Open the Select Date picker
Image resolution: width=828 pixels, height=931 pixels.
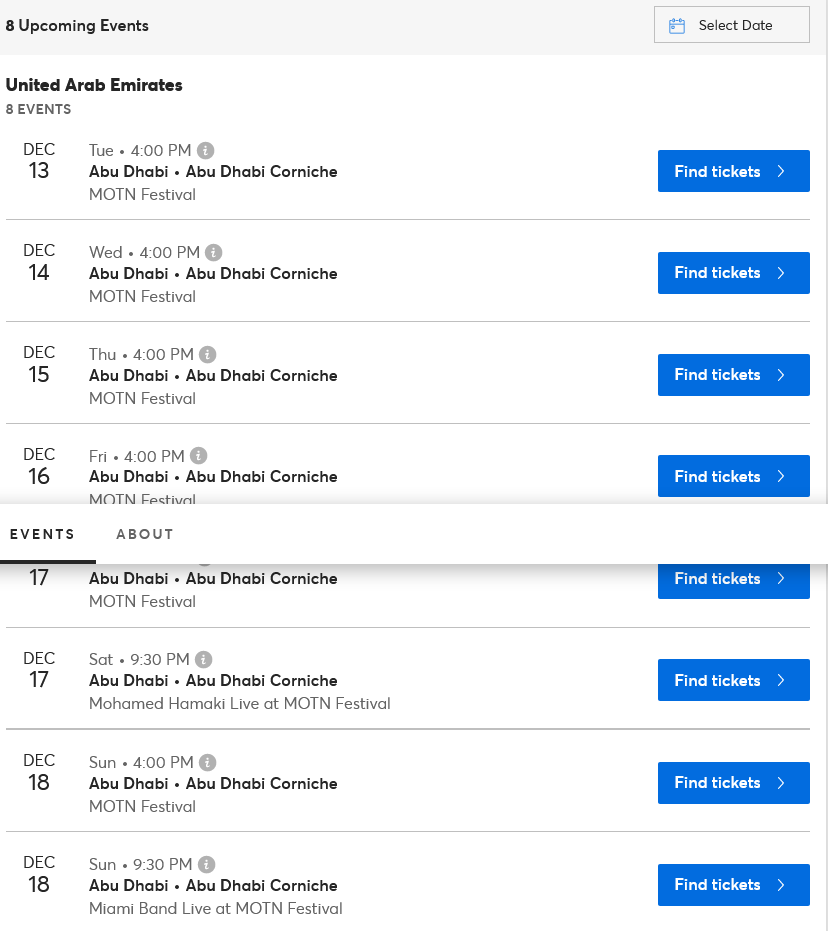(731, 25)
